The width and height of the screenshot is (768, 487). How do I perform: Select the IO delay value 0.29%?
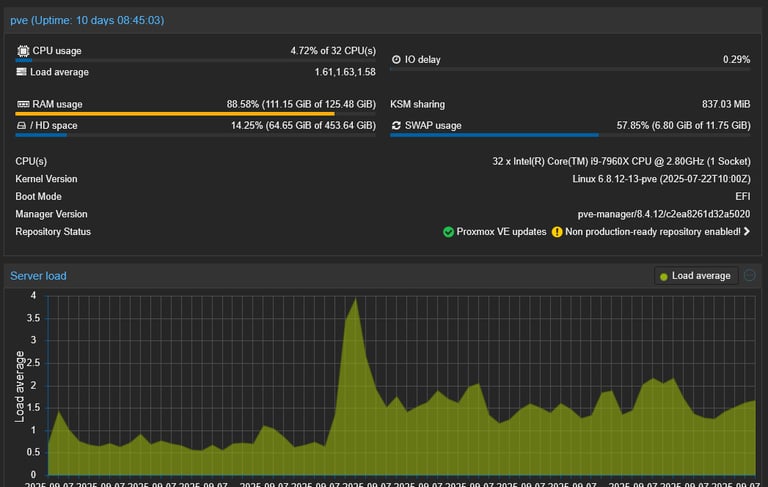coord(736,60)
